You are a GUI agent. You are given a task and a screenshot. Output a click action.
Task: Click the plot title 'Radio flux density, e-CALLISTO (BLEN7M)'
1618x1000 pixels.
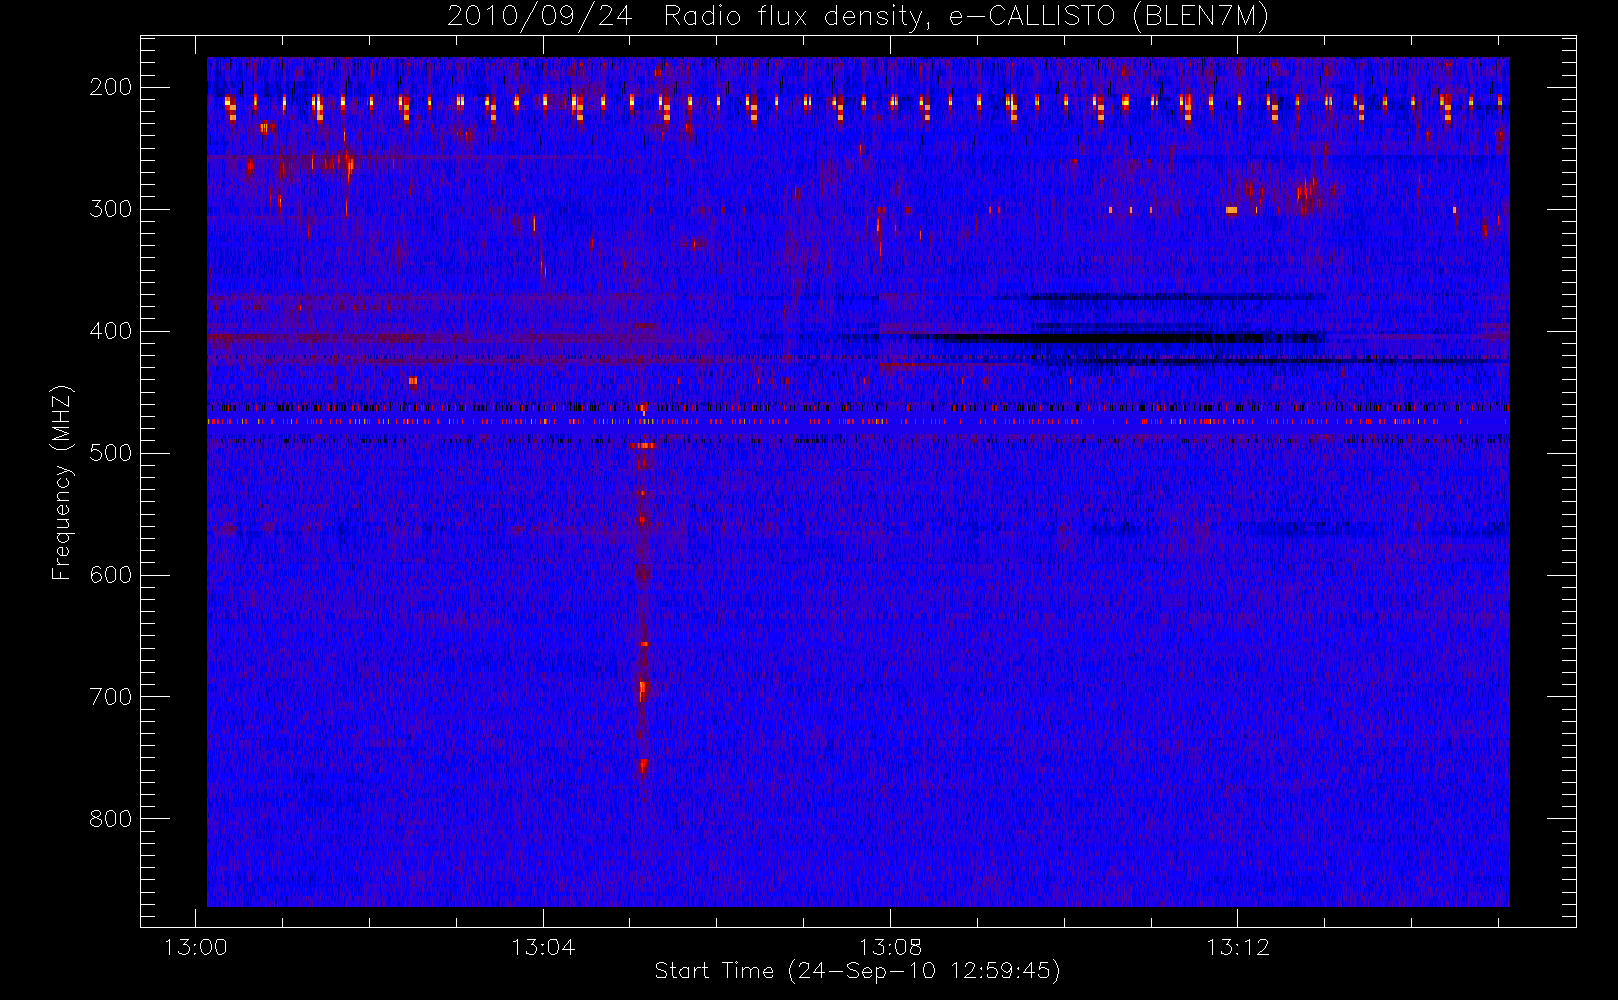point(966,17)
